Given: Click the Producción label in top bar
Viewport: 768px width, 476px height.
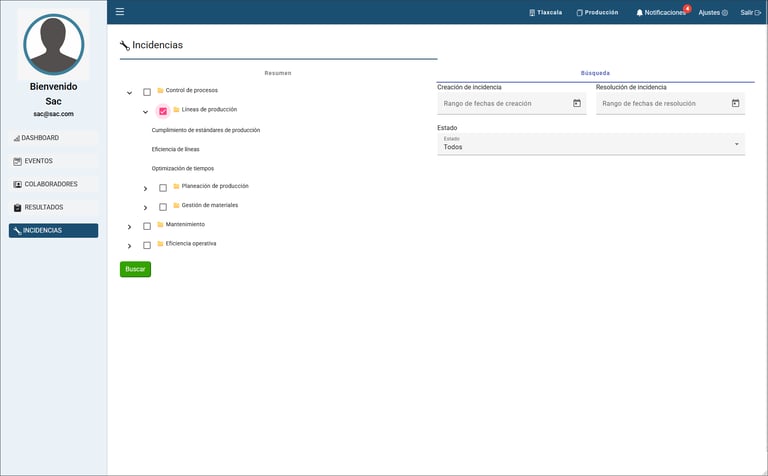Looking at the screenshot, I should coord(601,13).
